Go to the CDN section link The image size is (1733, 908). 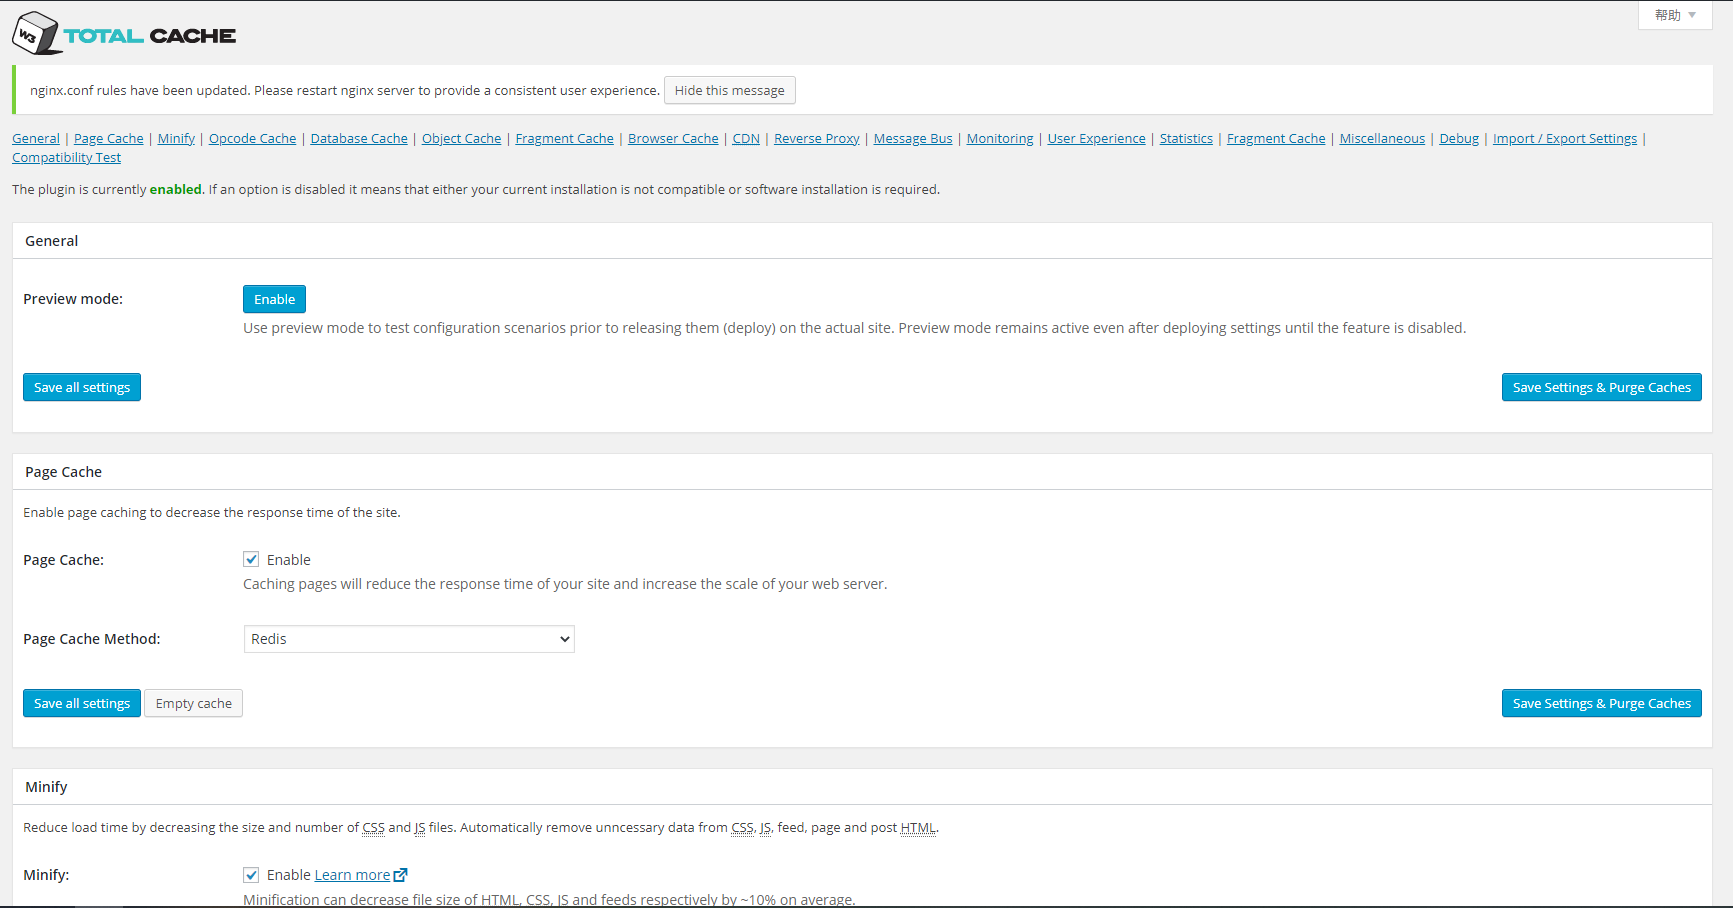(746, 139)
